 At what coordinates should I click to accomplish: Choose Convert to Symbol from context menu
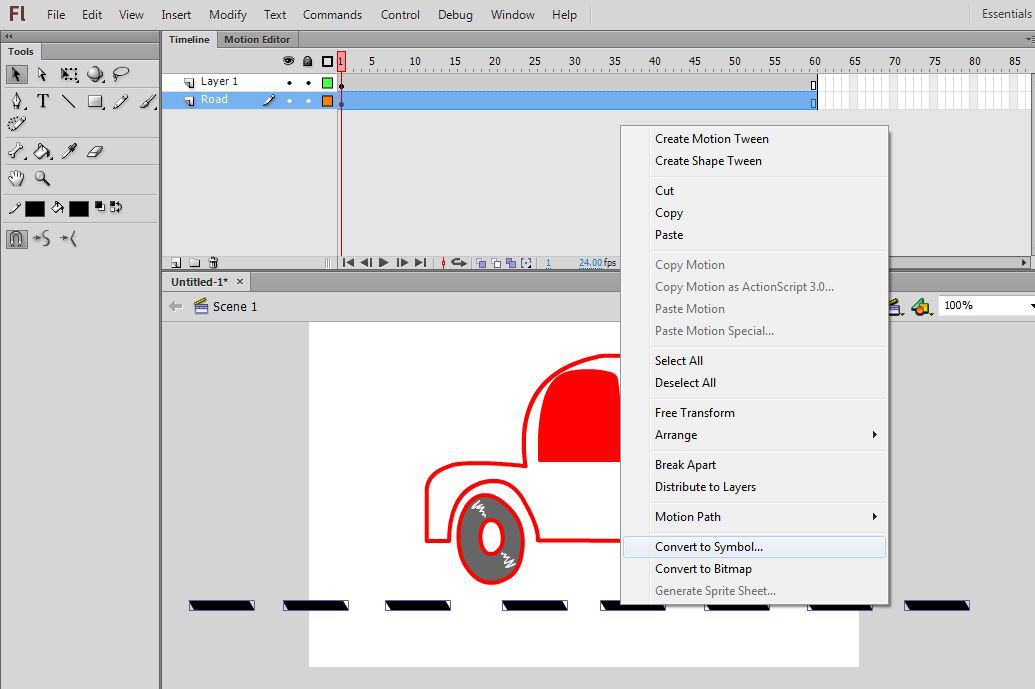(709, 547)
